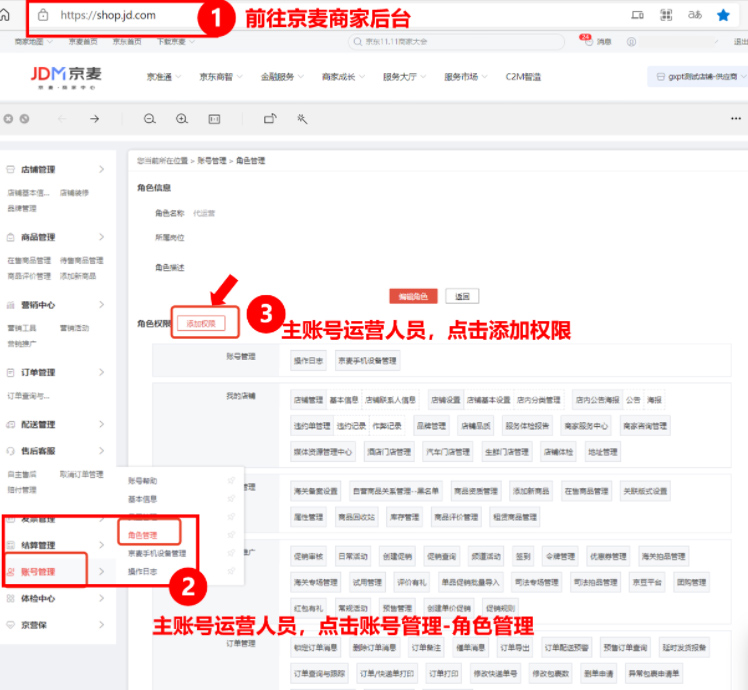Open the 商家地图 dropdown

(33, 42)
